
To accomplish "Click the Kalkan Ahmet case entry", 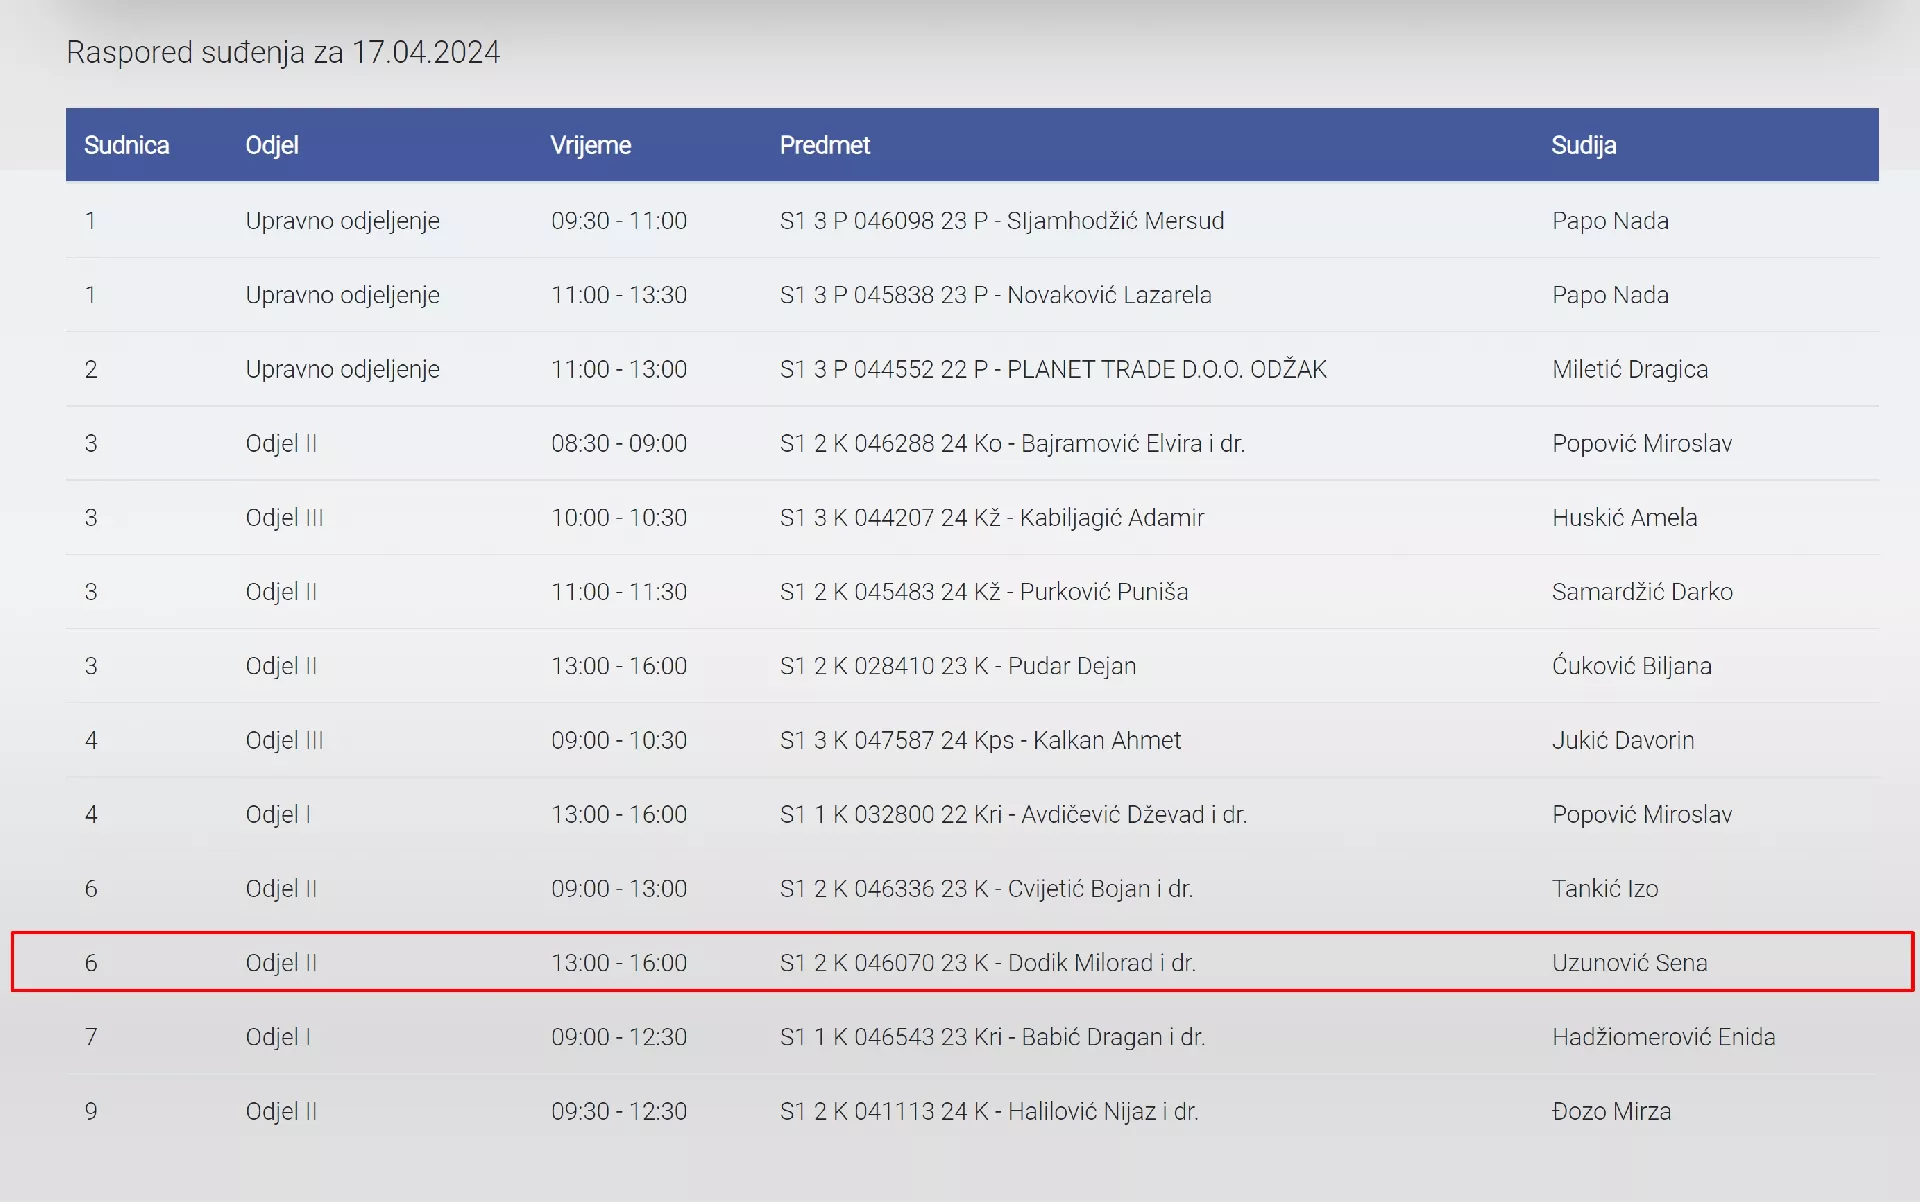I will (x=980, y=740).
